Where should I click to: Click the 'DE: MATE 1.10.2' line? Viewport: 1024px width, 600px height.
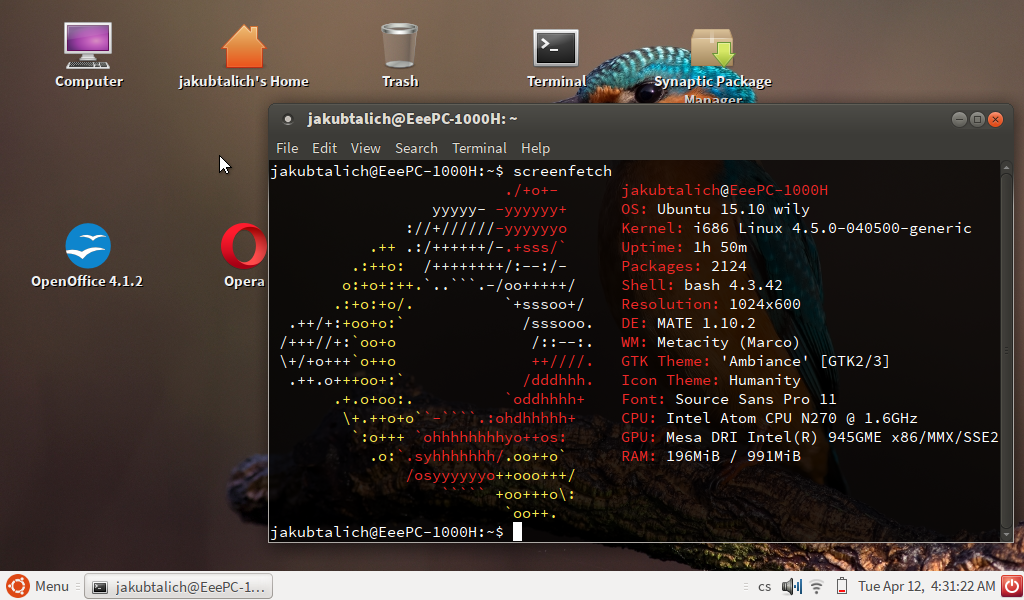tap(688, 323)
